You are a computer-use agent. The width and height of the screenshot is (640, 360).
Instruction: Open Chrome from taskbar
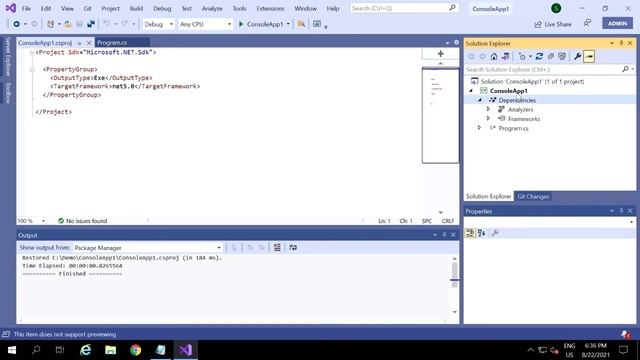click(136, 350)
